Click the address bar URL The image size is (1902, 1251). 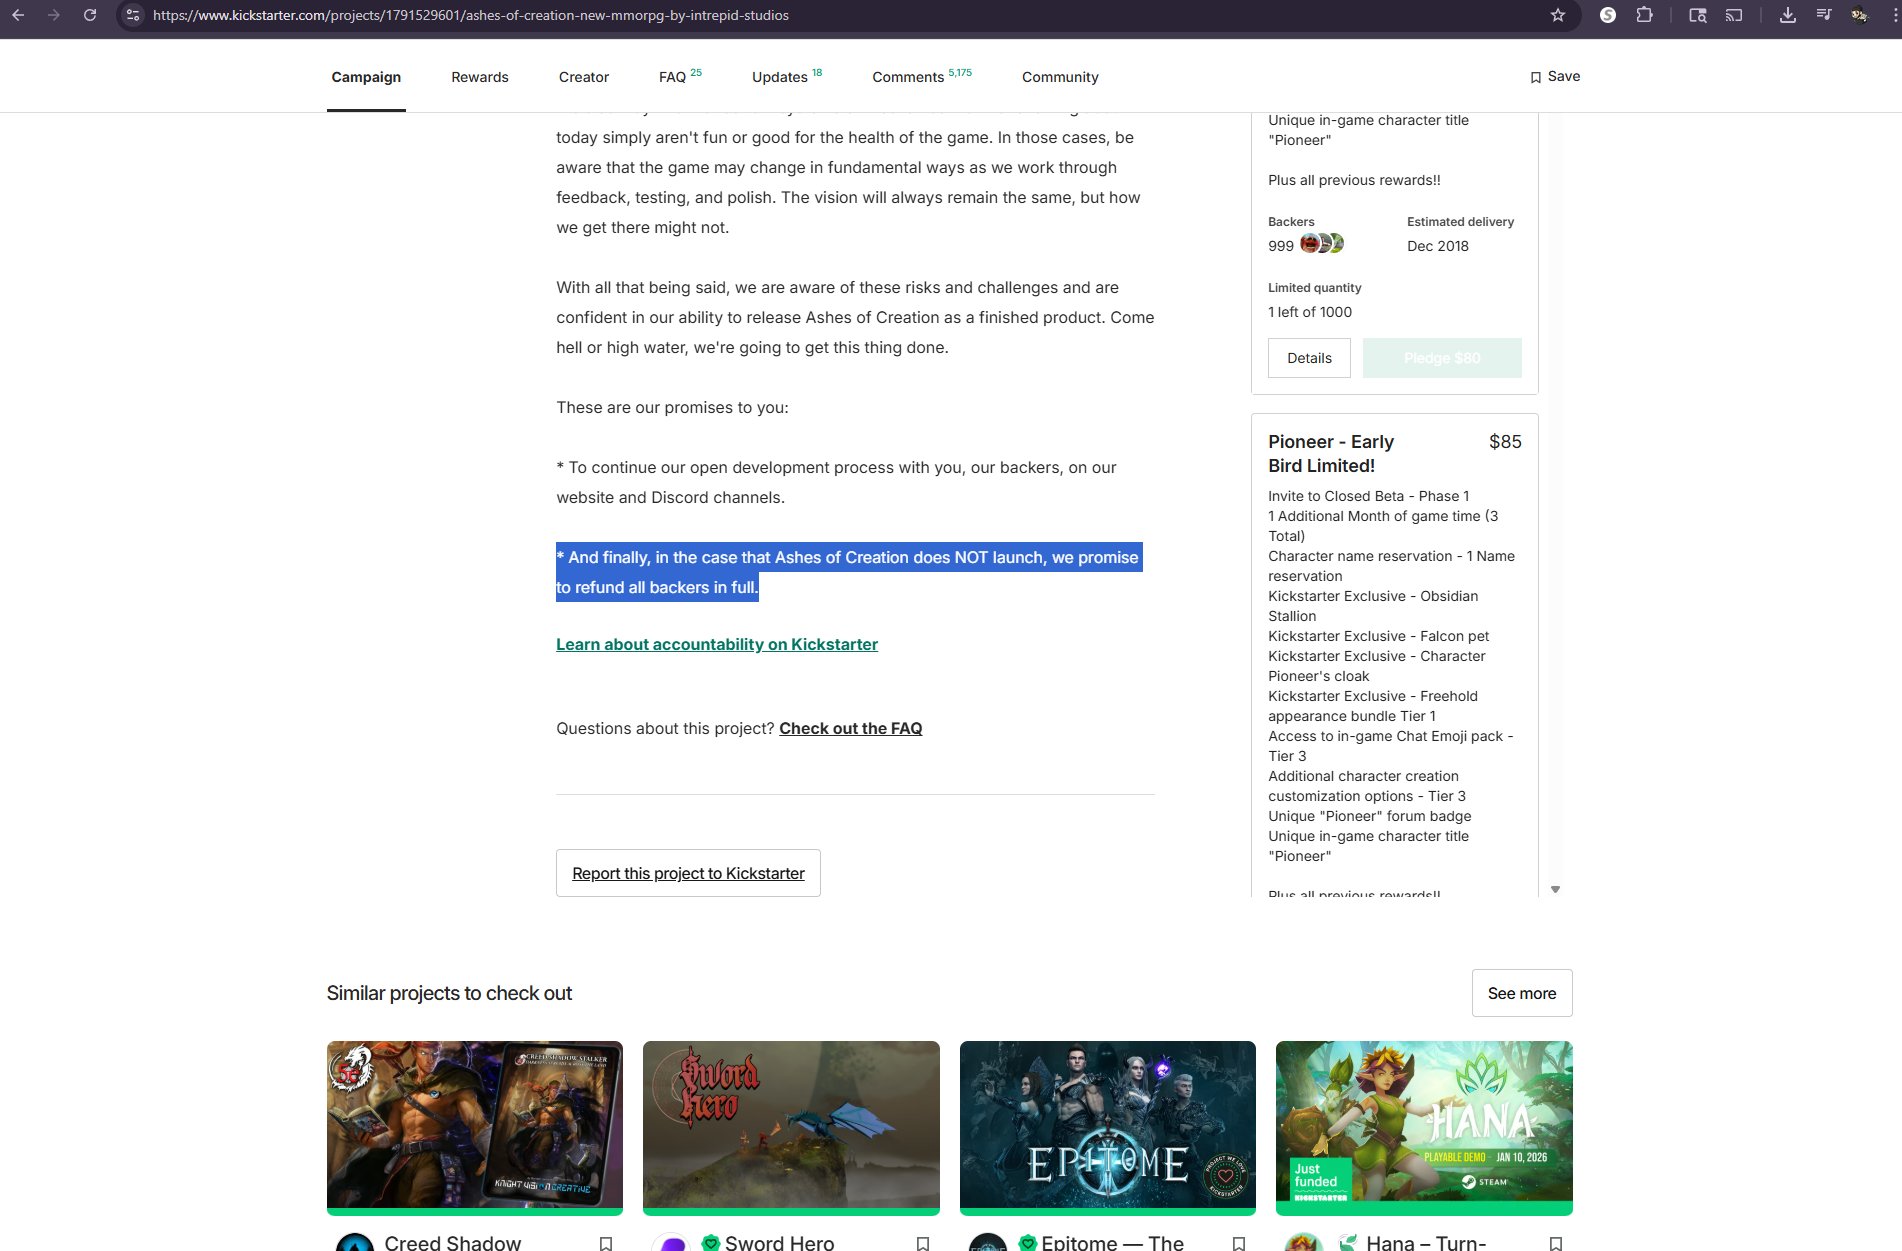pos(471,15)
